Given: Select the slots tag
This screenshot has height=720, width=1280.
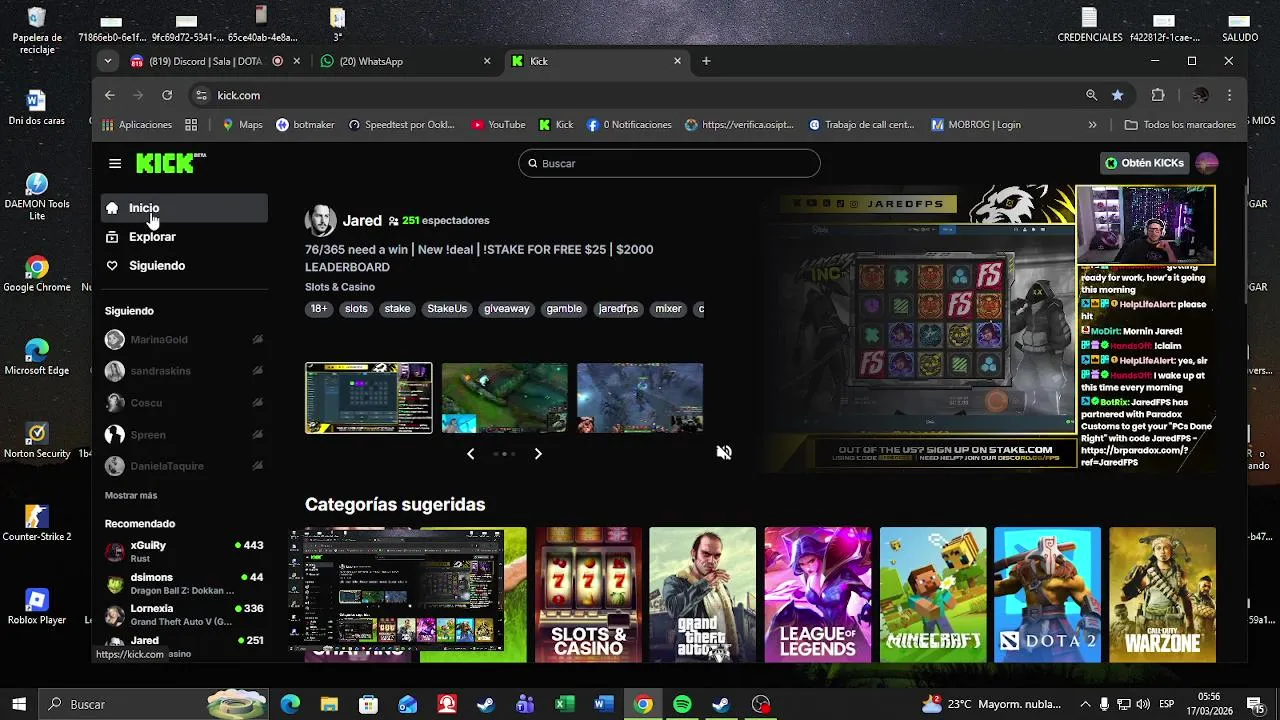Looking at the screenshot, I should [356, 309].
